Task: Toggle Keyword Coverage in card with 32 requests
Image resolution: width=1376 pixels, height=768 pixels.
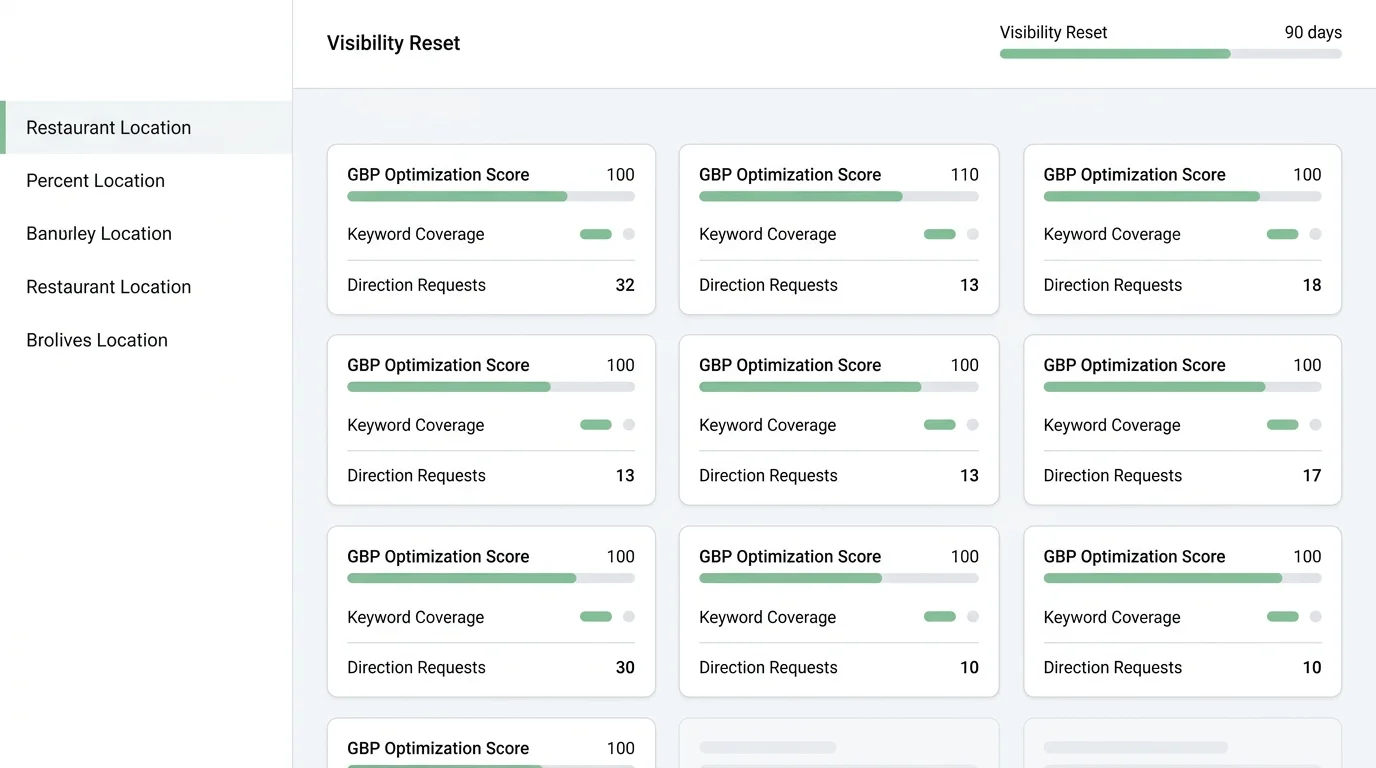Action: point(607,234)
